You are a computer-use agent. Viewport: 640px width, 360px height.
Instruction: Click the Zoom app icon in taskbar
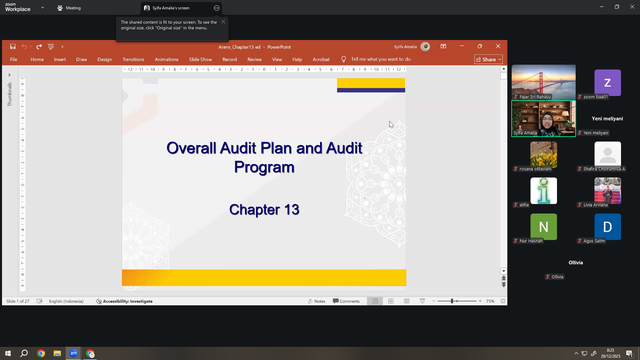(74, 353)
